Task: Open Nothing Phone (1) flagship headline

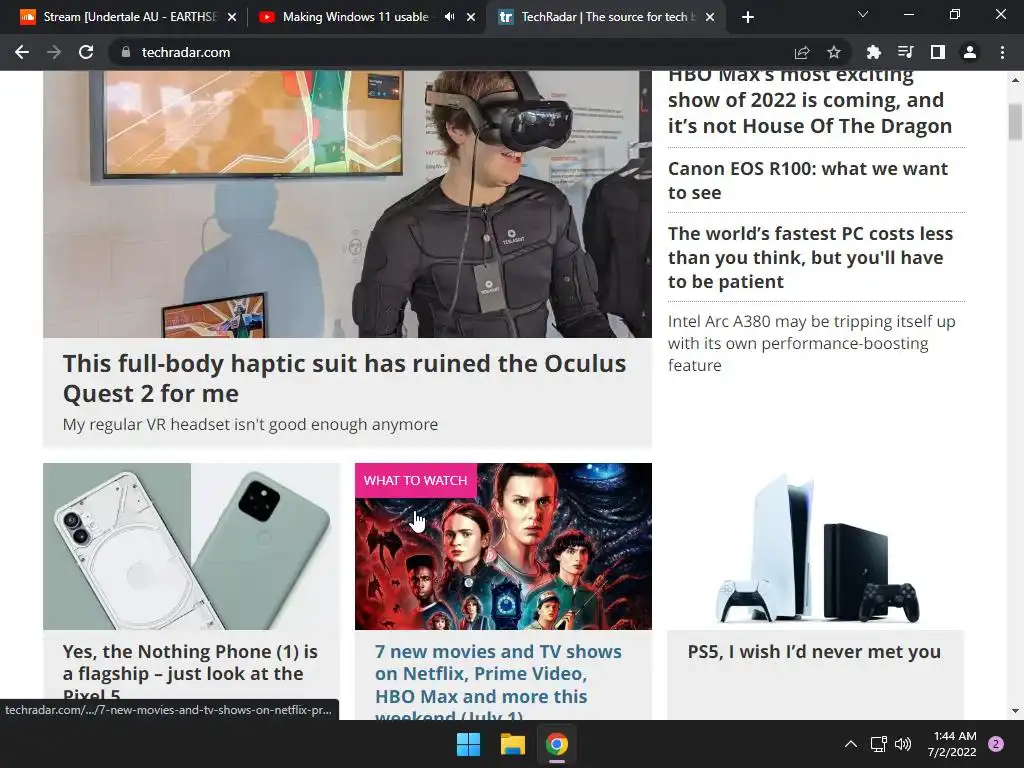Action: tap(190, 673)
